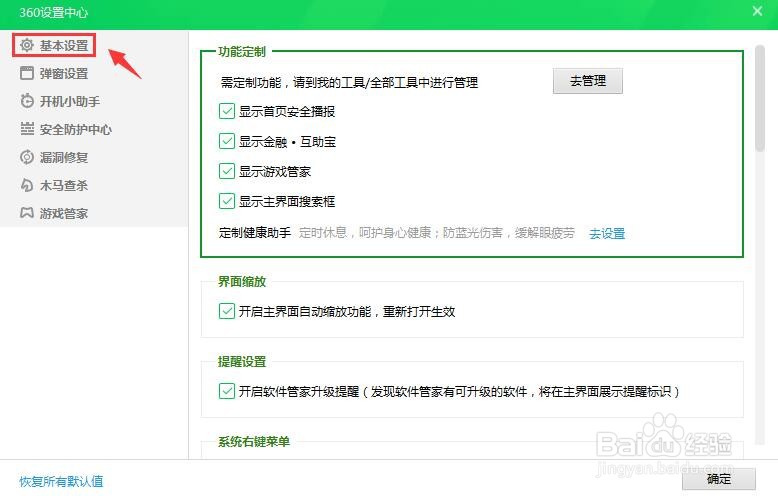The height and width of the screenshot is (496, 778).
Task: Click the swirl icon beside 木马查杀
Action: click(x=27, y=185)
